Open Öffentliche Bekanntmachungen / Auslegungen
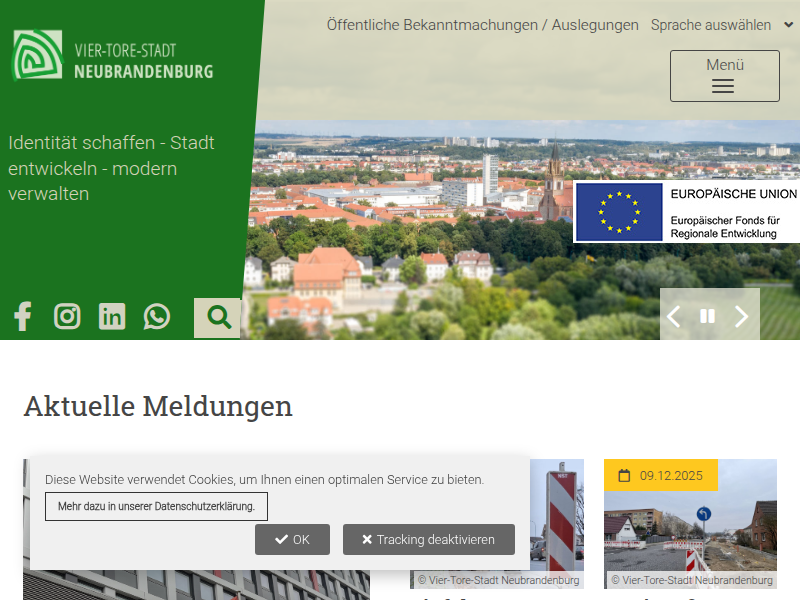Viewport: 800px width, 600px height. click(483, 24)
